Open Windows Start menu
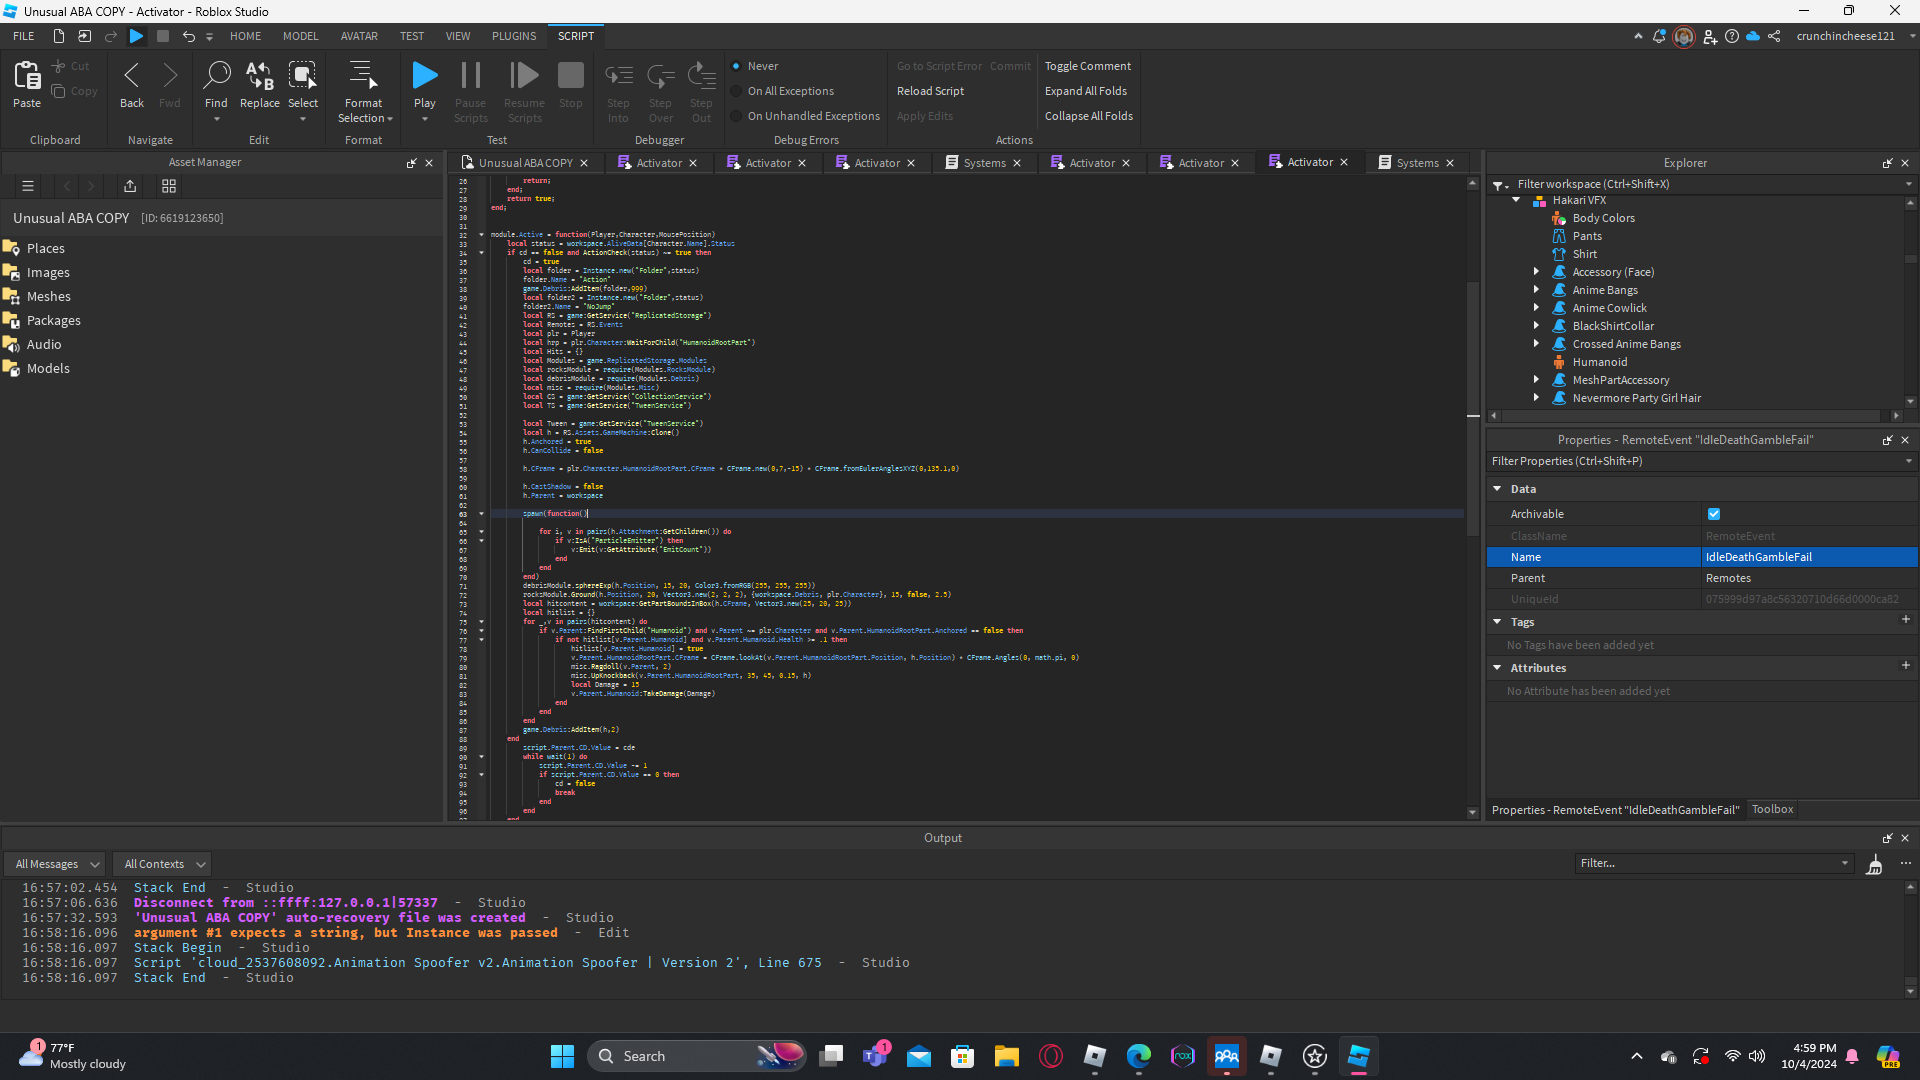 pos(562,1056)
